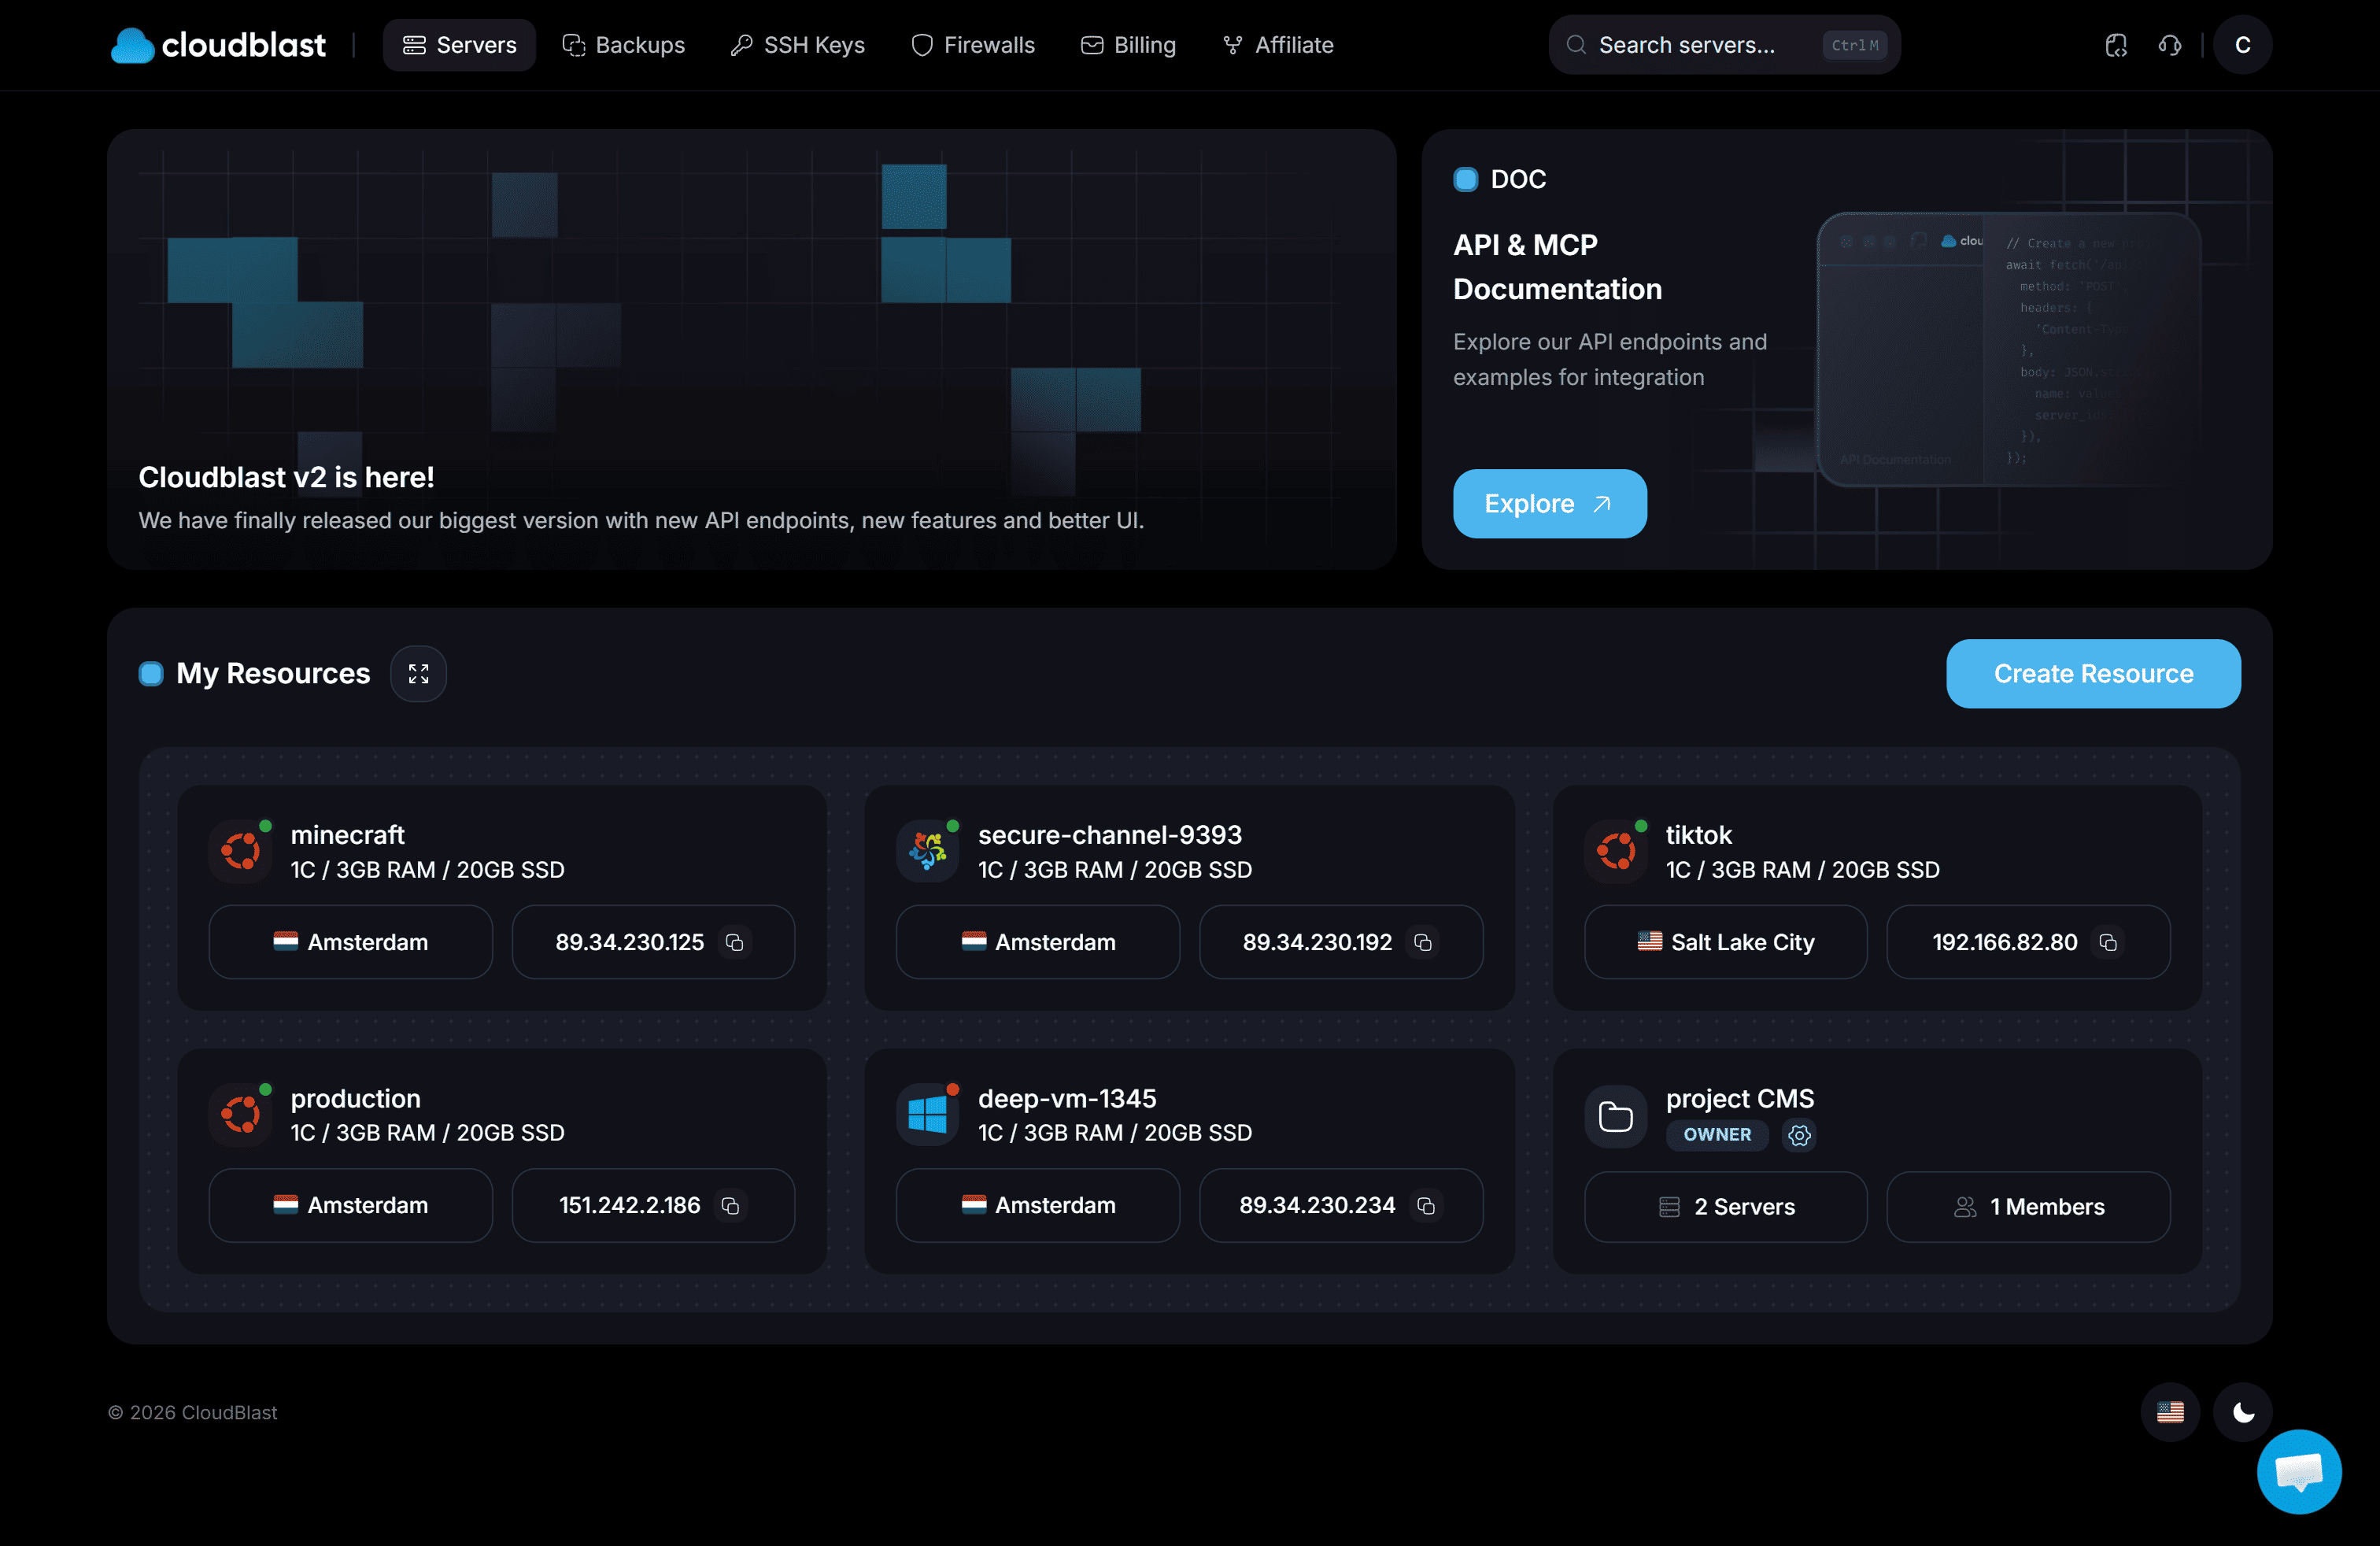Open the language flag selector
Image resolution: width=2380 pixels, height=1546 pixels.
coord(2170,1411)
